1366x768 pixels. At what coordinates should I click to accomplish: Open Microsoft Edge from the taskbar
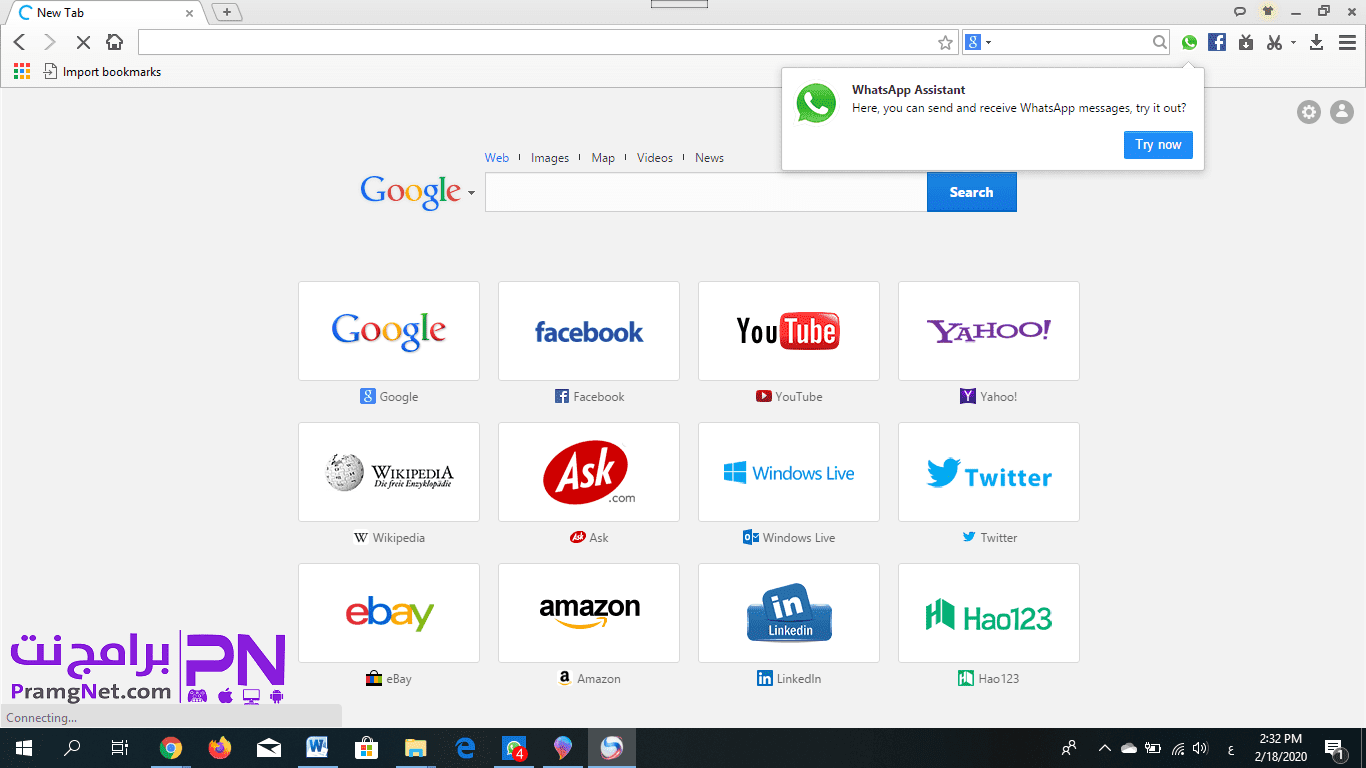point(465,748)
